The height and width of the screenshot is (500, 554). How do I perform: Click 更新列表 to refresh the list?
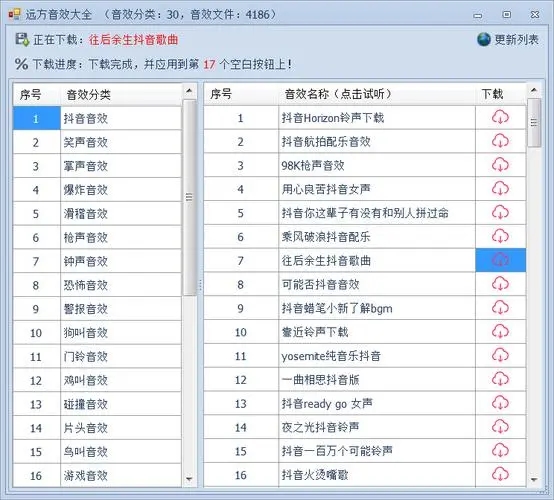click(516, 40)
